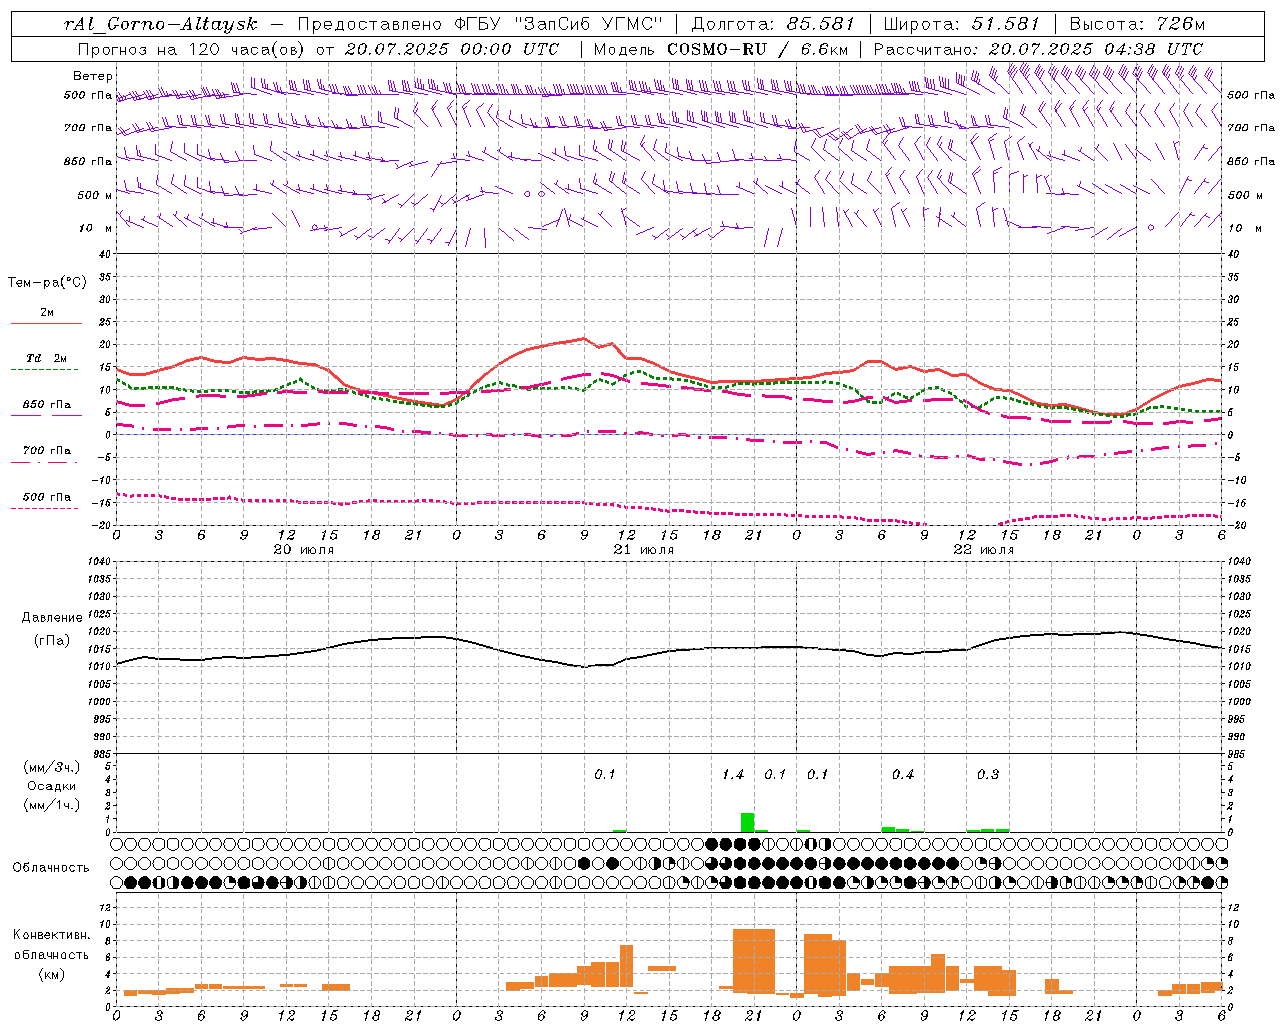Click the latitude value Широта: 51.581

pyautogui.click(x=962, y=24)
